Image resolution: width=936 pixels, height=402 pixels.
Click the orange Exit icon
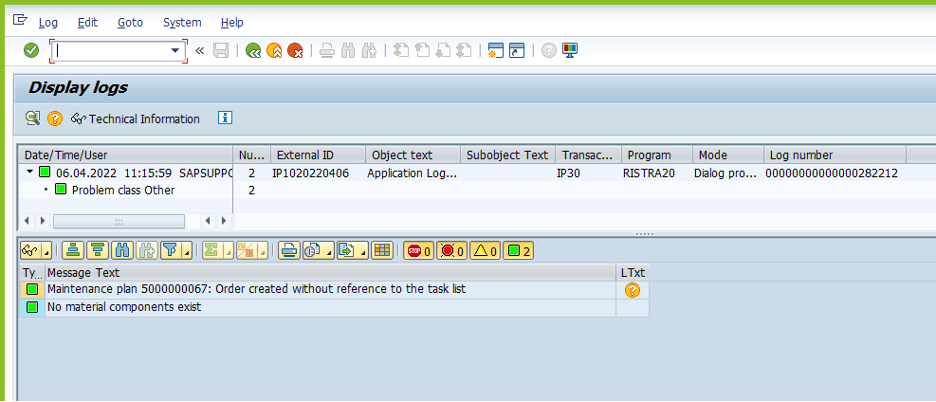(x=274, y=50)
